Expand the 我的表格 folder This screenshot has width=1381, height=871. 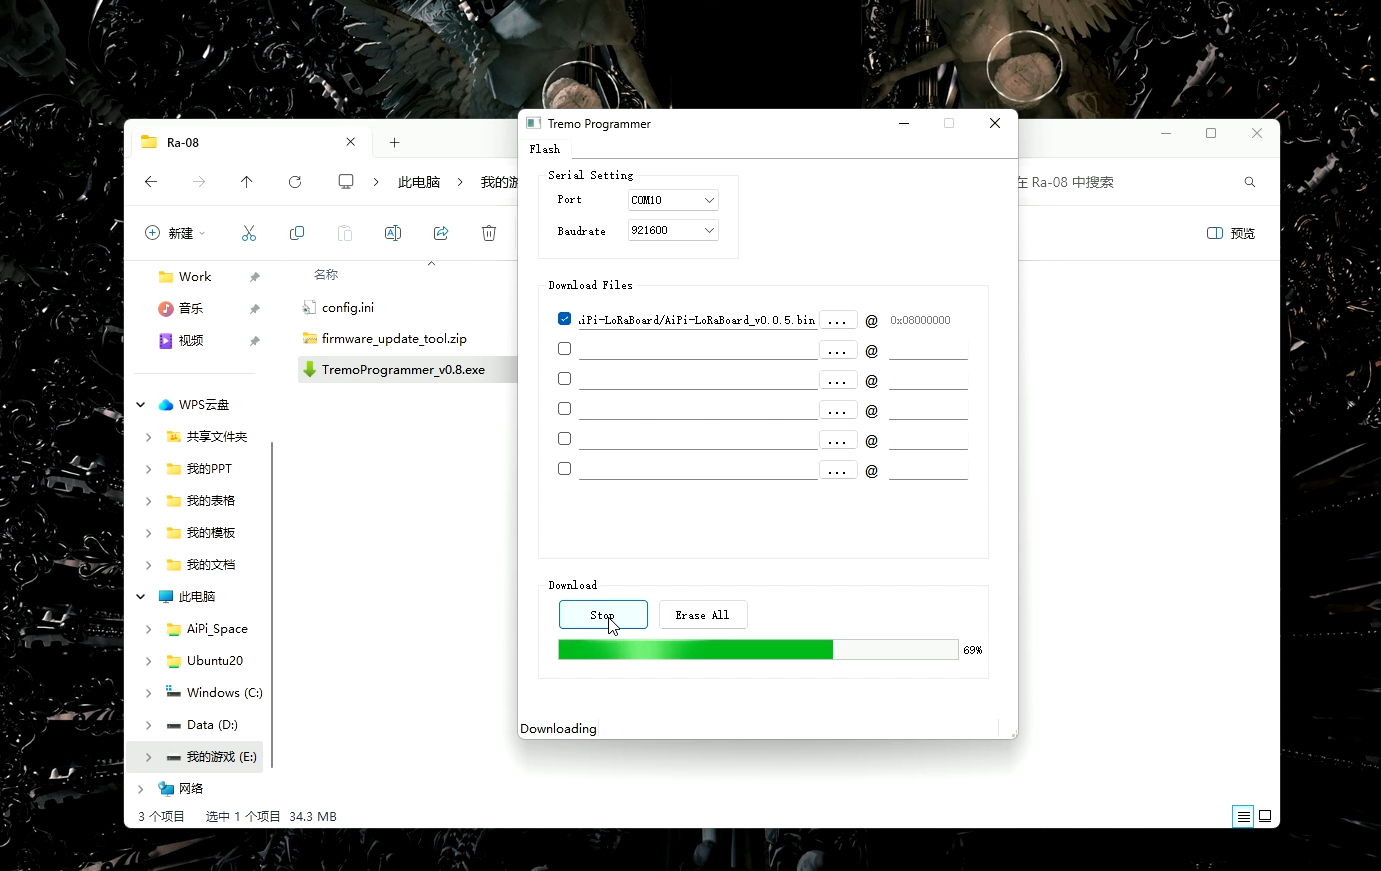point(149,501)
